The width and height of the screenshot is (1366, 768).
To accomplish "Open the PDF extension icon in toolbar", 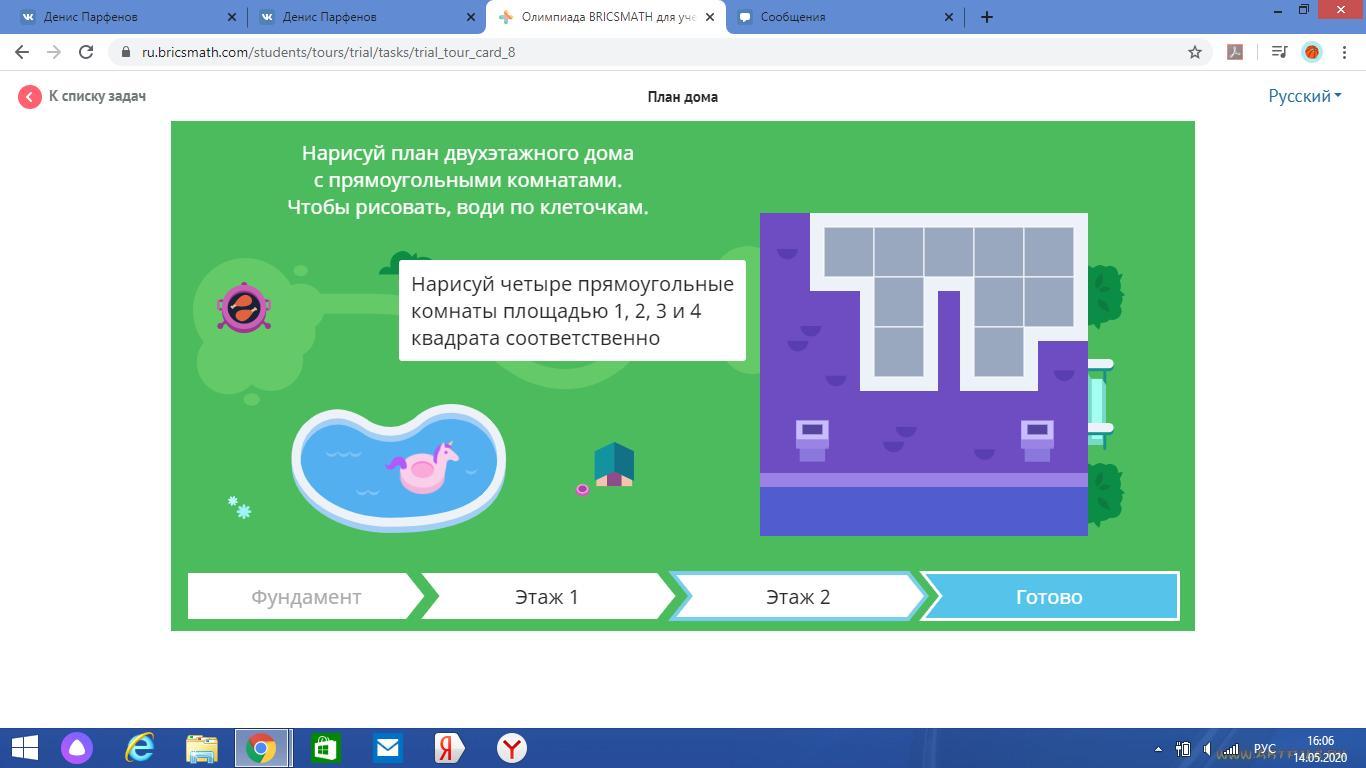I will click(x=1235, y=52).
